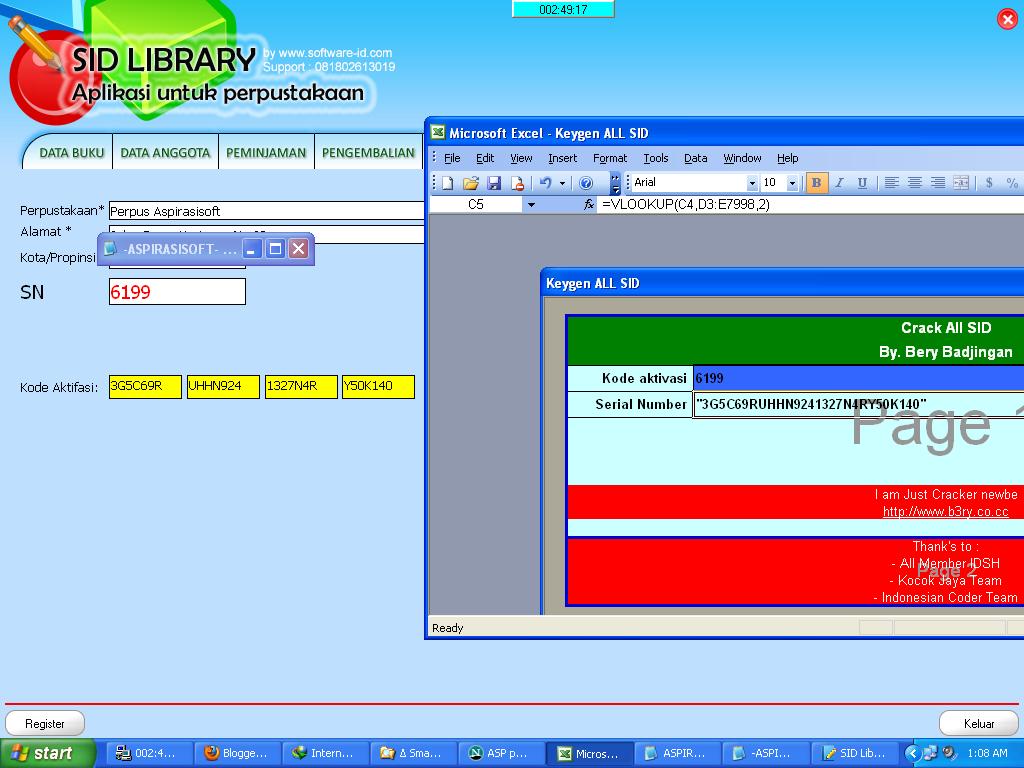This screenshot has height=768, width=1024.
Task: Switch to 002:4... timer taskbar item
Action: [x=150, y=753]
